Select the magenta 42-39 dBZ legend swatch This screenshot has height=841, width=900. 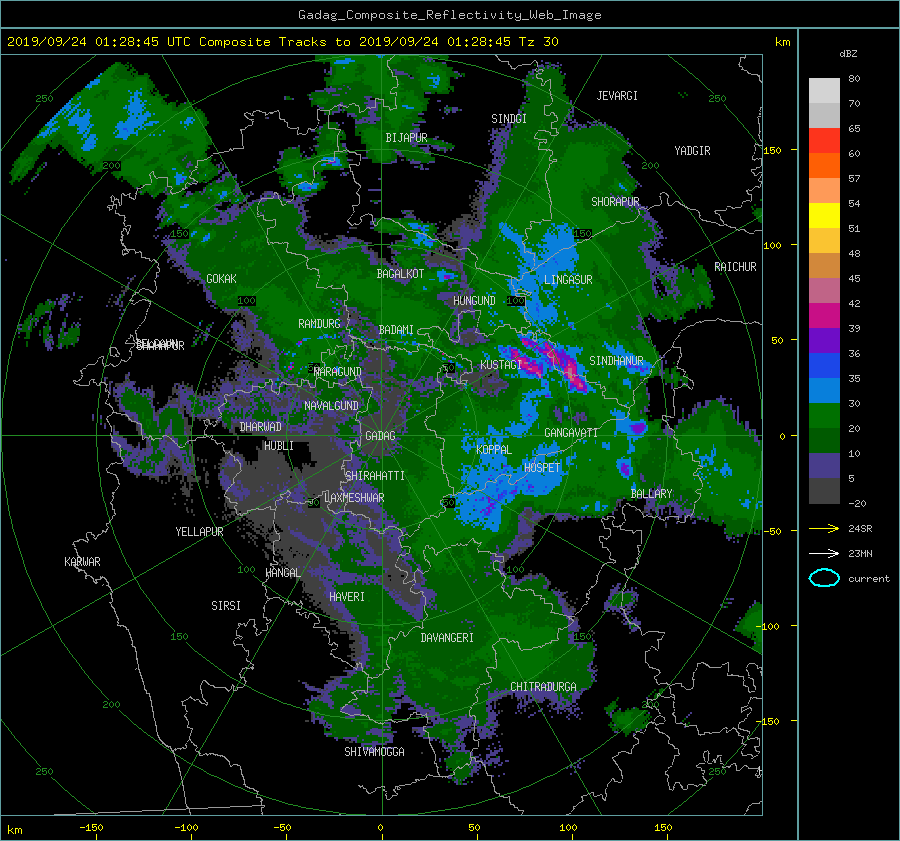click(824, 315)
